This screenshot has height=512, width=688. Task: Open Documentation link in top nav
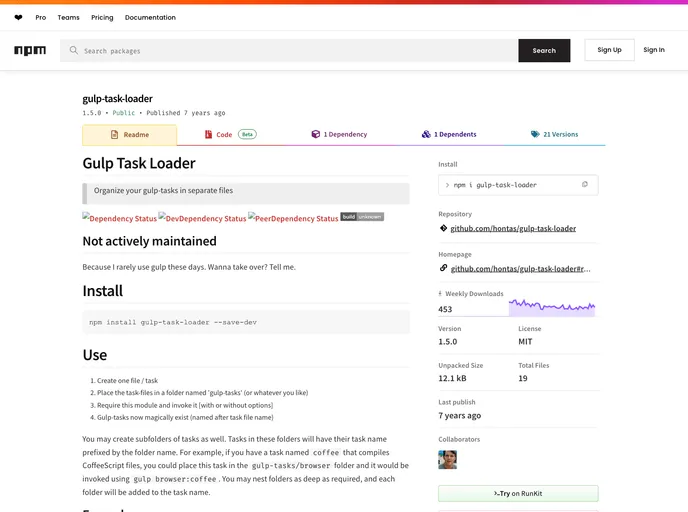(x=150, y=18)
